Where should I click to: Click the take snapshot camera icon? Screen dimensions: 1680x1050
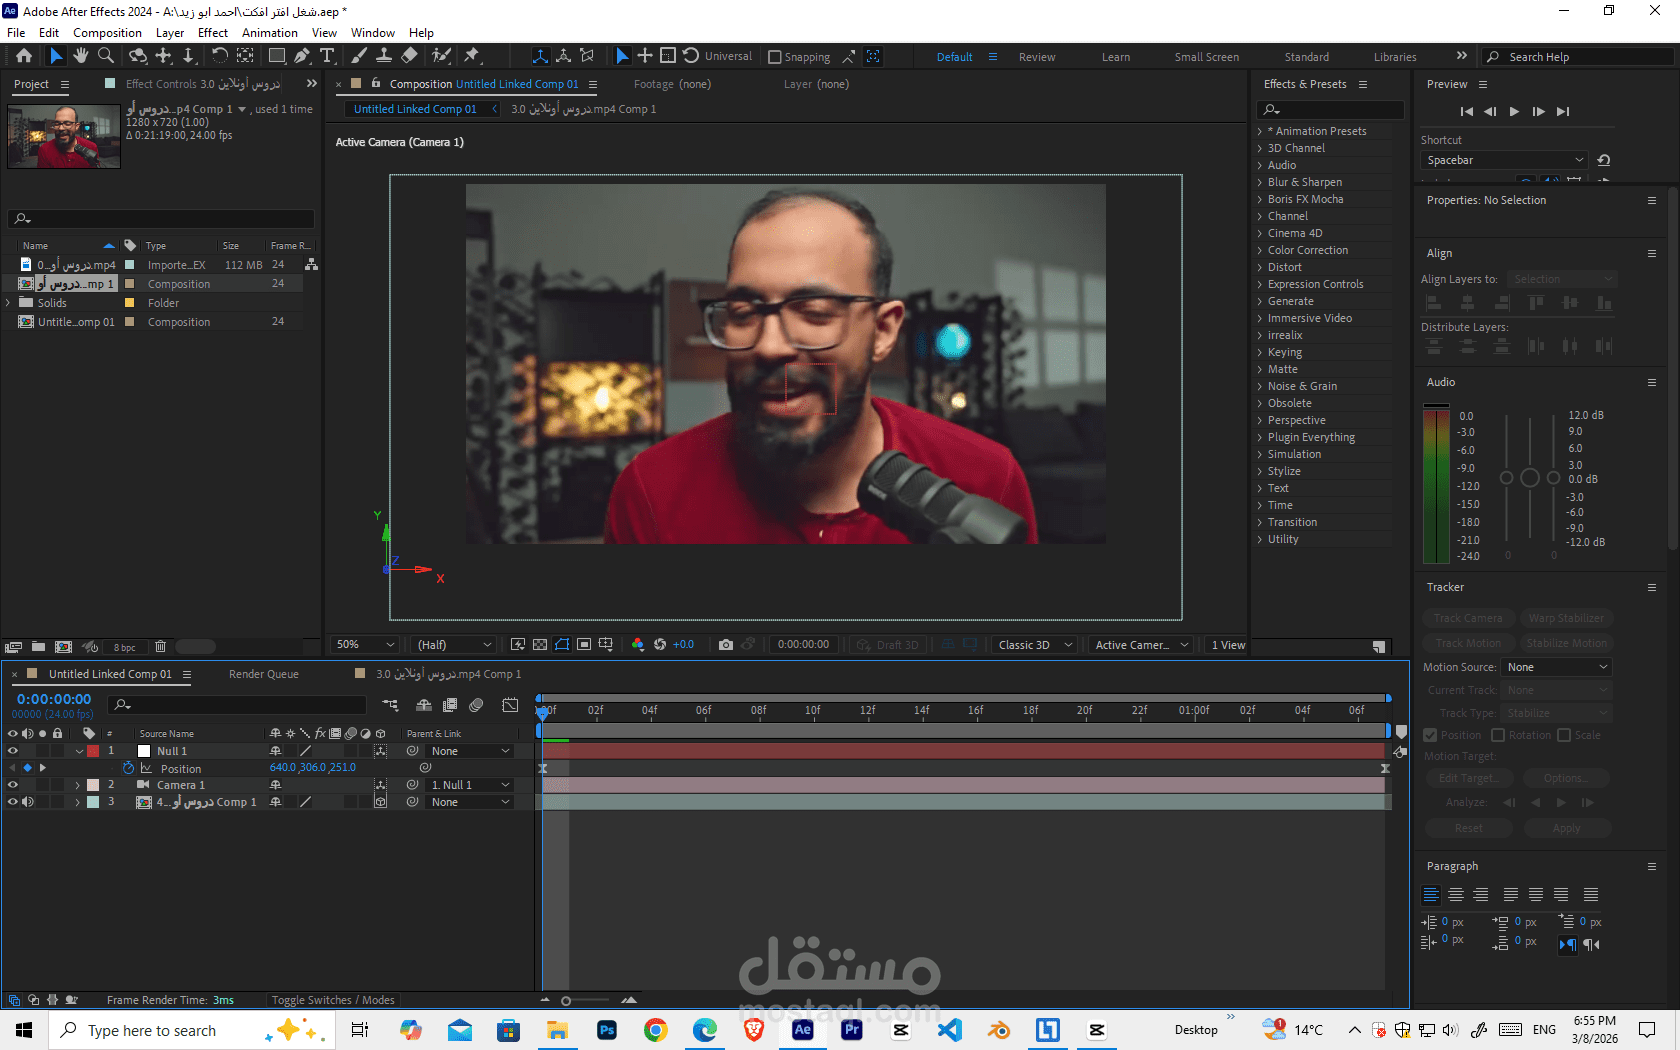click(x=726, y=645)
